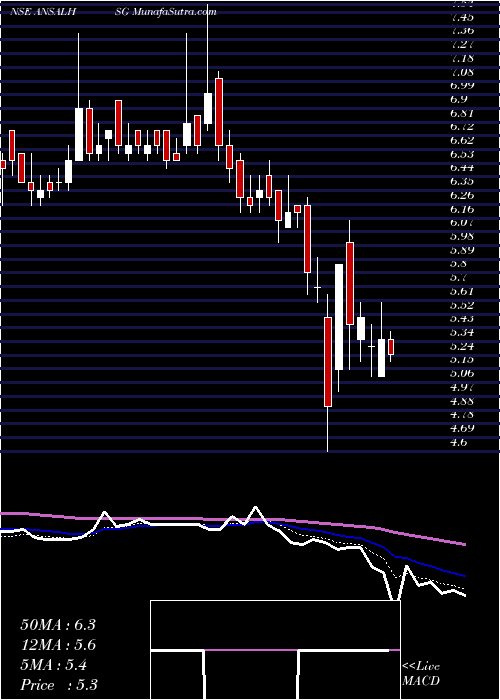Click the 4.69 price axis label

[462, 429]
